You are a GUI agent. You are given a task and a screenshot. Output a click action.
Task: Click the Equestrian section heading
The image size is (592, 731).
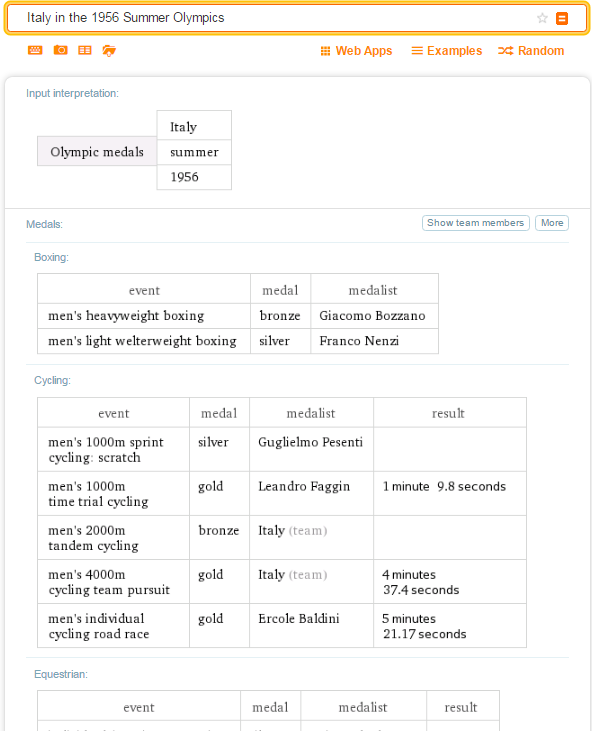[61, 674]
